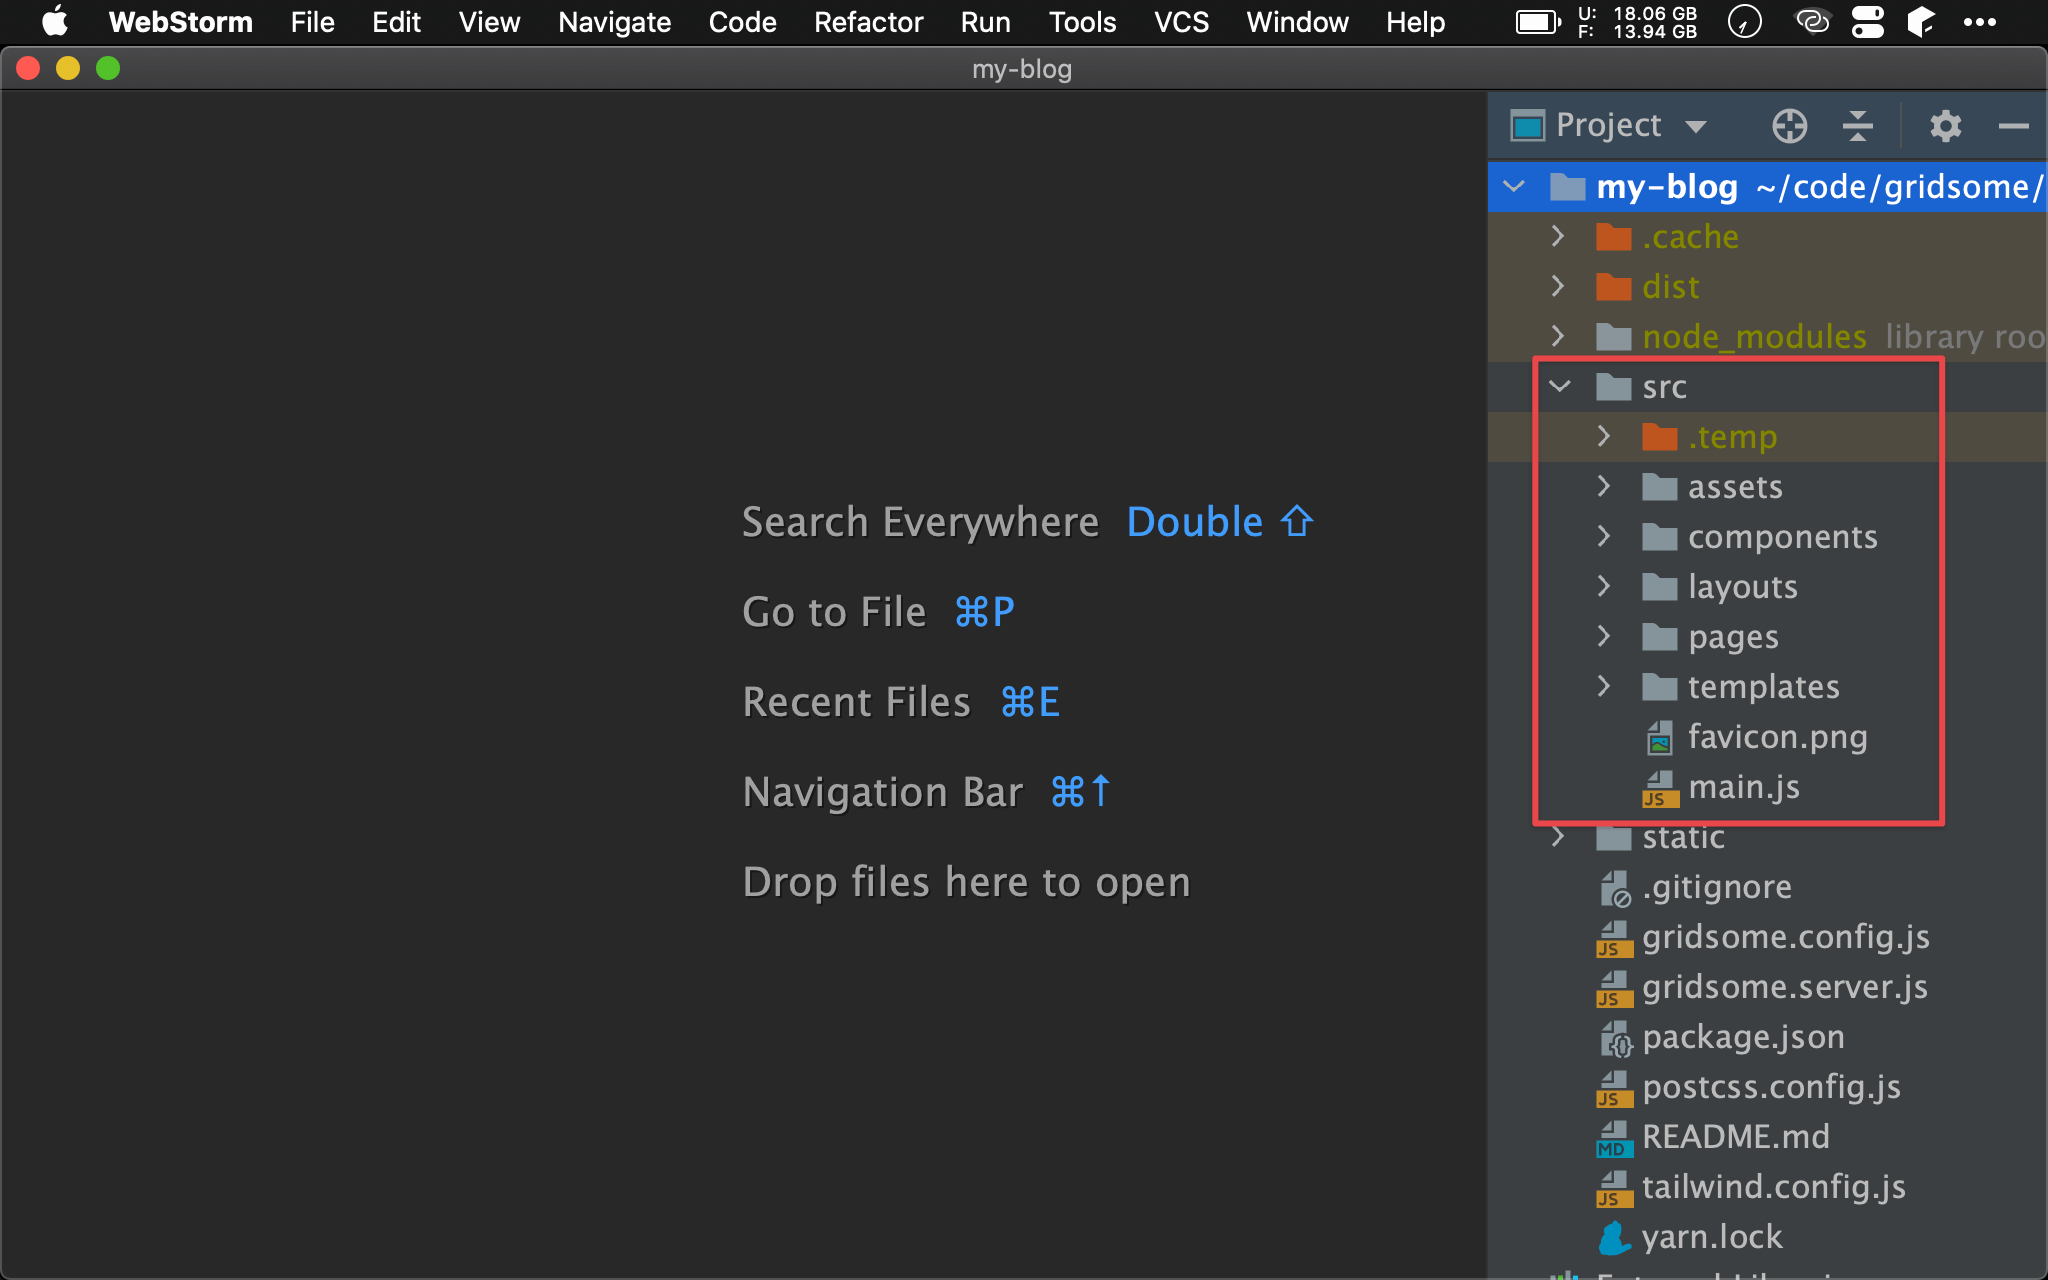This screenshot has width=2048, height=1280.
Task: Open the Refactor menu
Action: (x=868, y=22)
